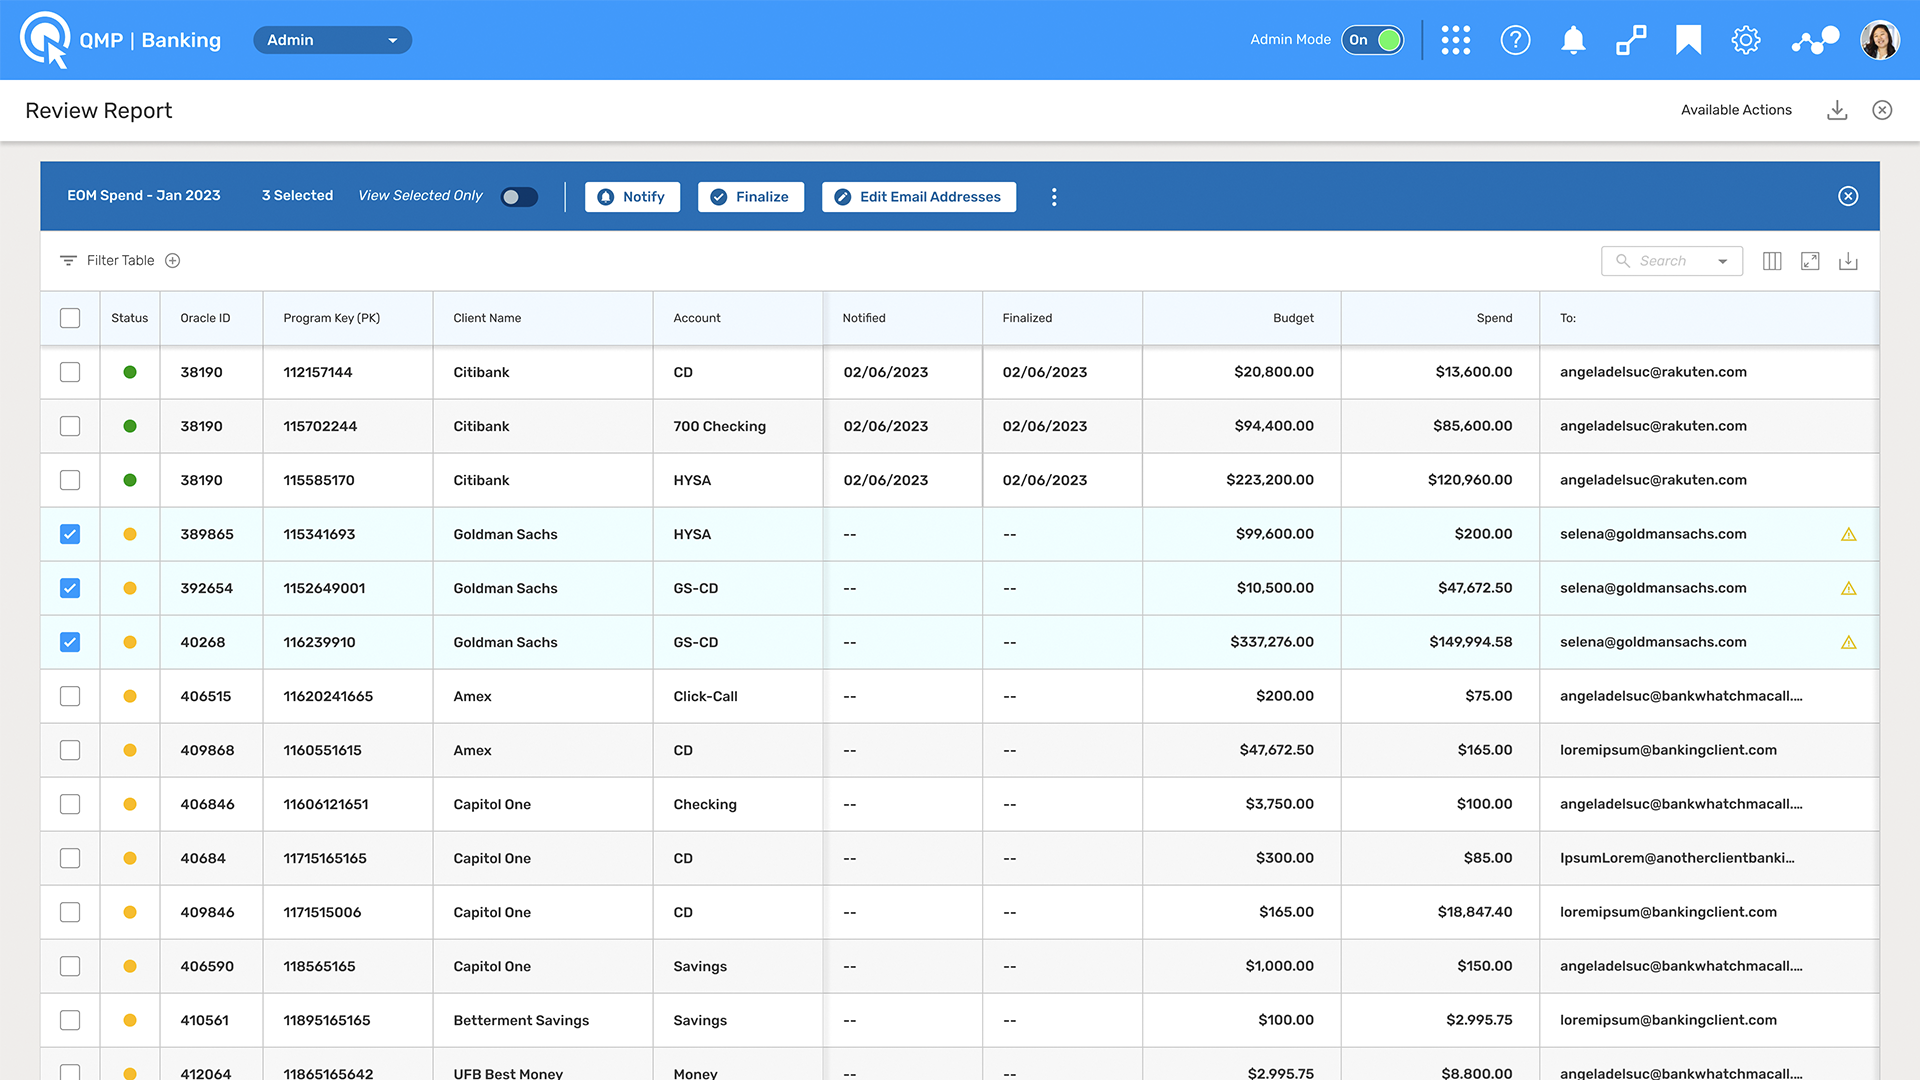Click the connected dots graph icon

pos(1815,40)
